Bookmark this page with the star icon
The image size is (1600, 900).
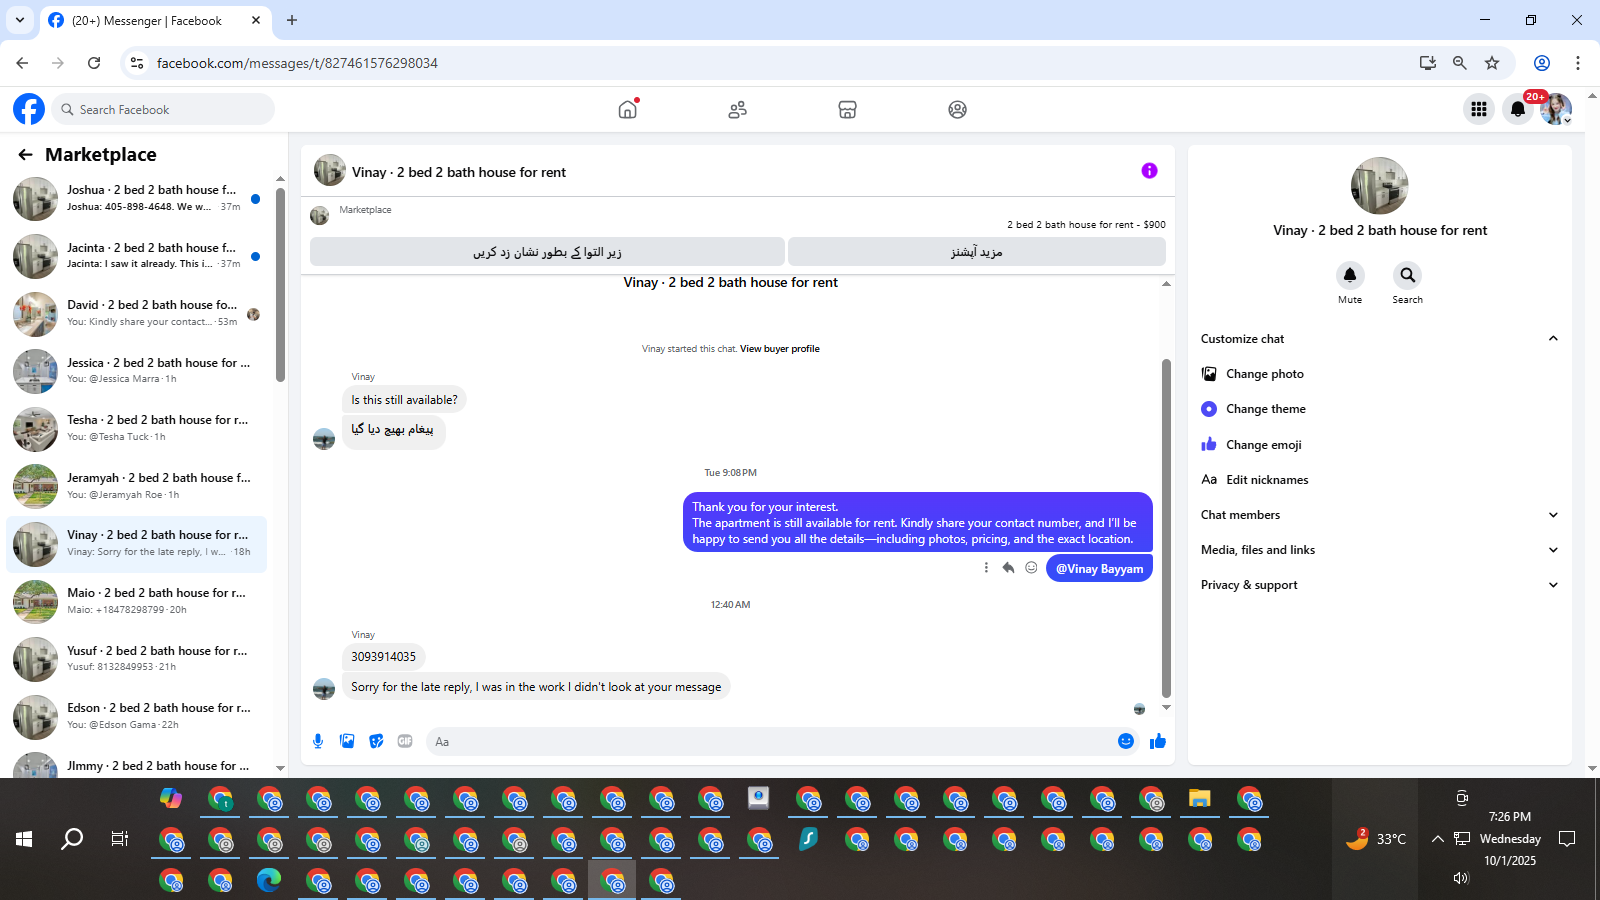coord(1492,63)
